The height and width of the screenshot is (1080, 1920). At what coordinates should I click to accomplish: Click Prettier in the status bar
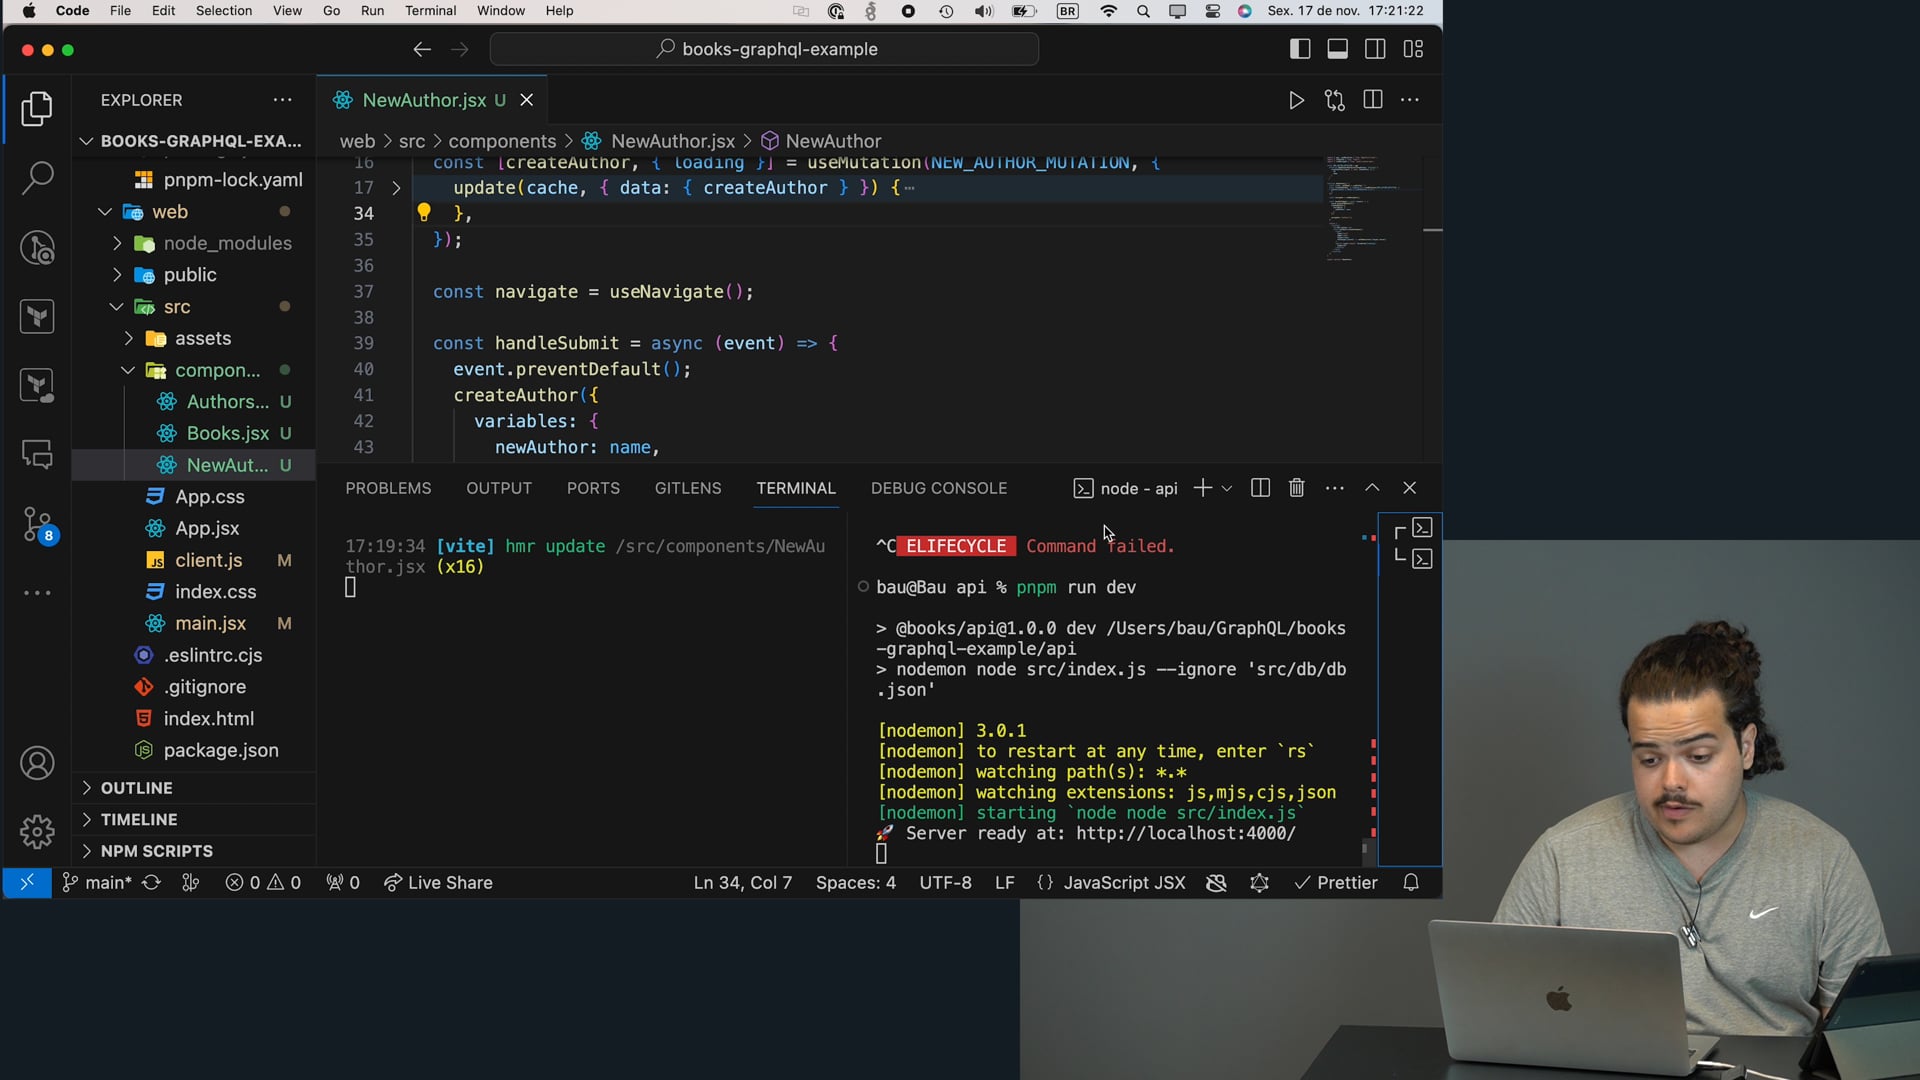(x=1336, y=883)
